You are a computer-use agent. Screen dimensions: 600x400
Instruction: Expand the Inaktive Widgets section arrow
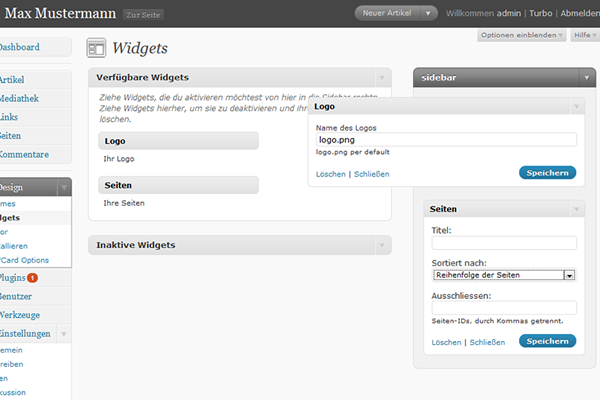pos(381,245)
